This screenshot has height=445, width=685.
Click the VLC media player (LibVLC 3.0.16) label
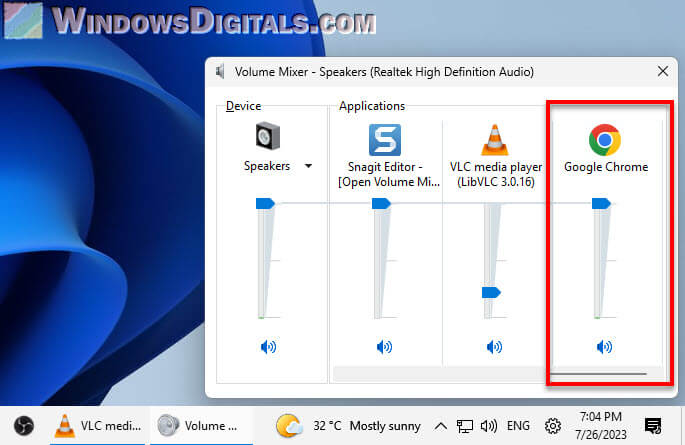496,174
